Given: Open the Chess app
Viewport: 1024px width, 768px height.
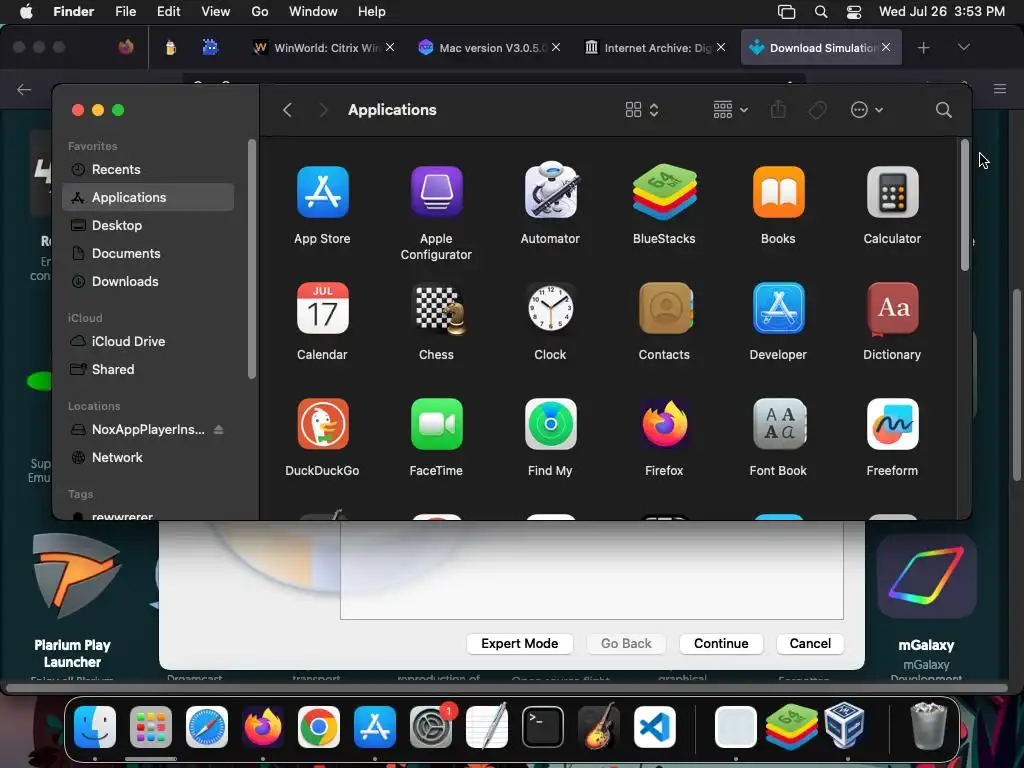Looking at the screenshot, I should [x=440, y=308].
